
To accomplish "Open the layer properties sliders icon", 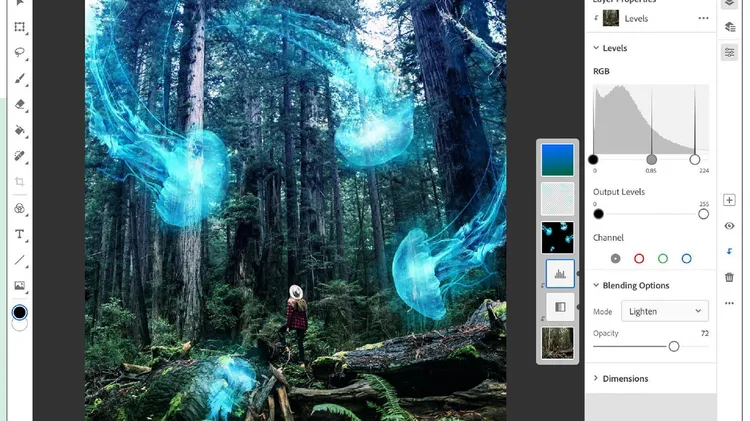I will [729, 52].
